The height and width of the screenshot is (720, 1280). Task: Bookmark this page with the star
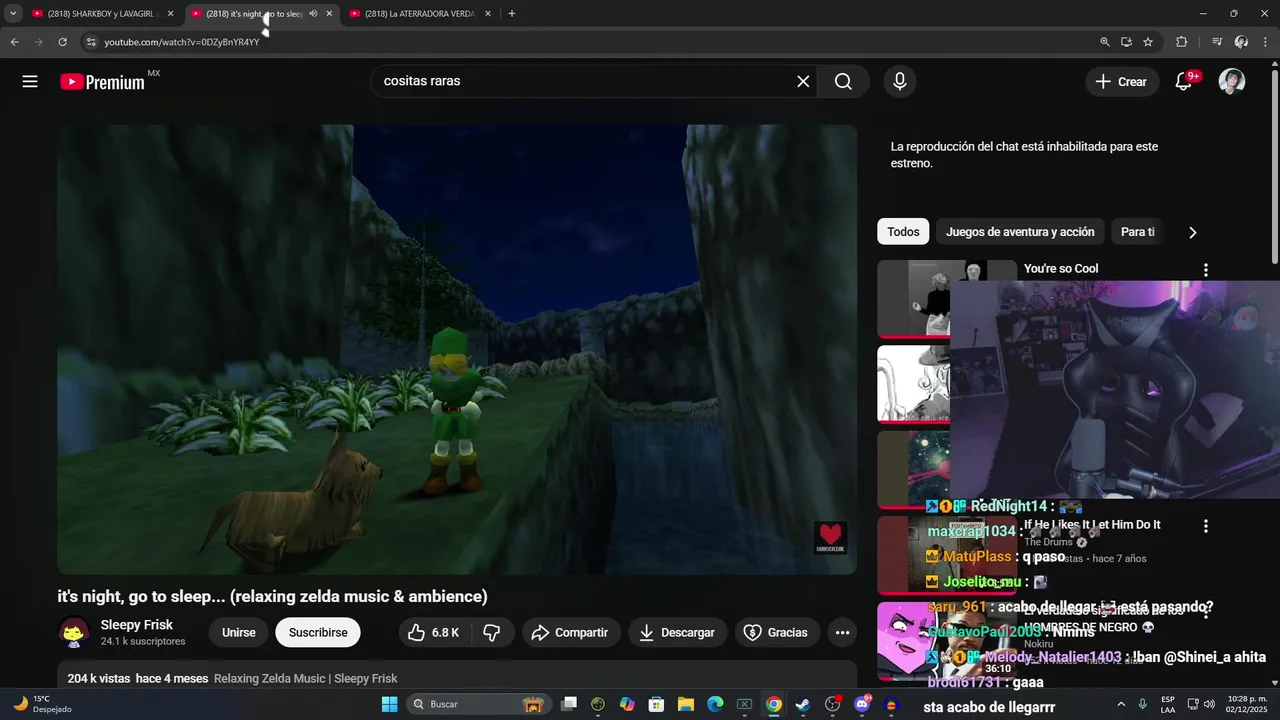coord(1148,42)
